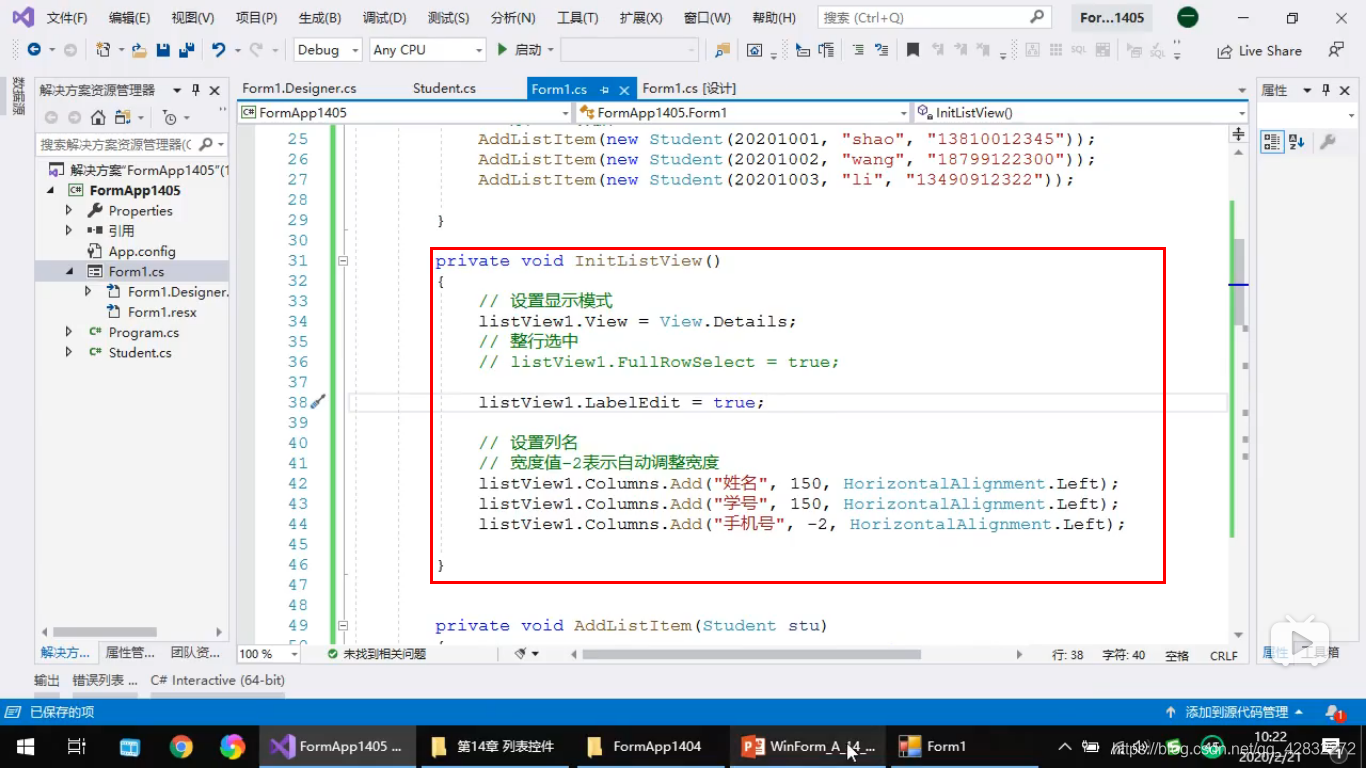Open the InitListView() member dropdown
1366x768 pixels.
tap(1081, 113)
